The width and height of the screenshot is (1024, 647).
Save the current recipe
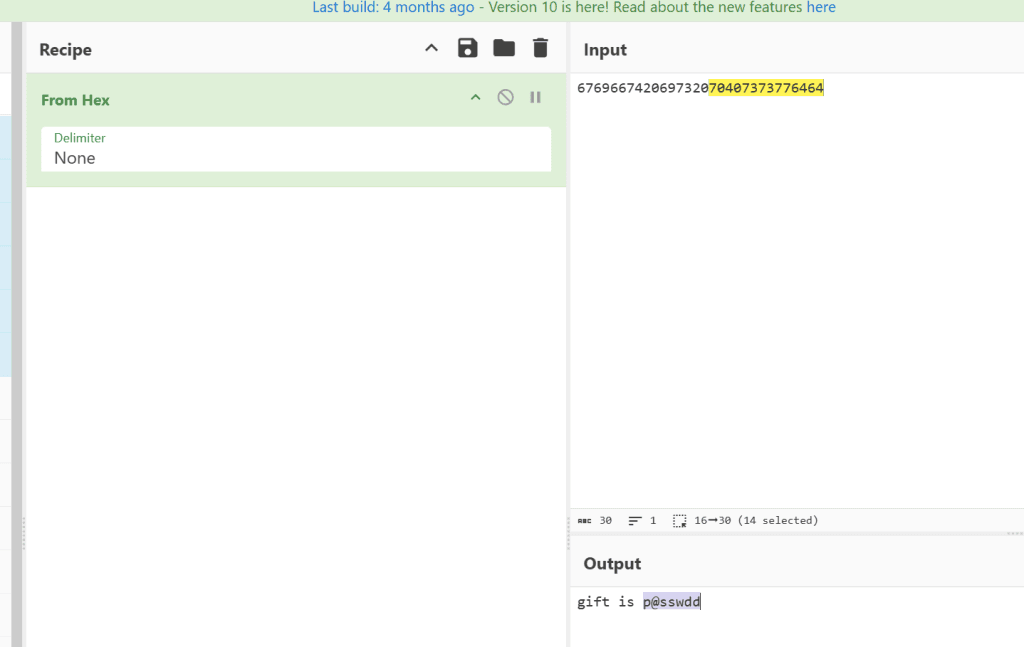(x=467, y=48)
